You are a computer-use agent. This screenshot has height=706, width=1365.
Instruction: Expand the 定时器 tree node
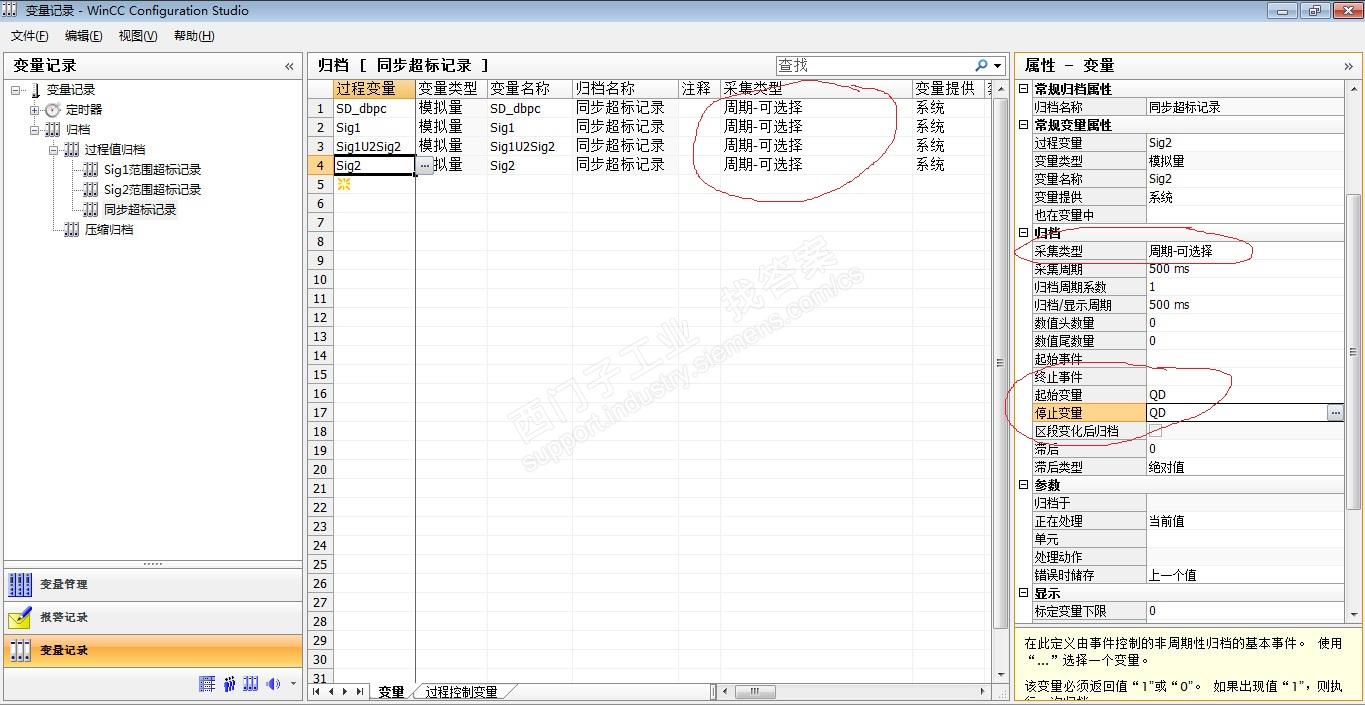click(x=34, y=110)
